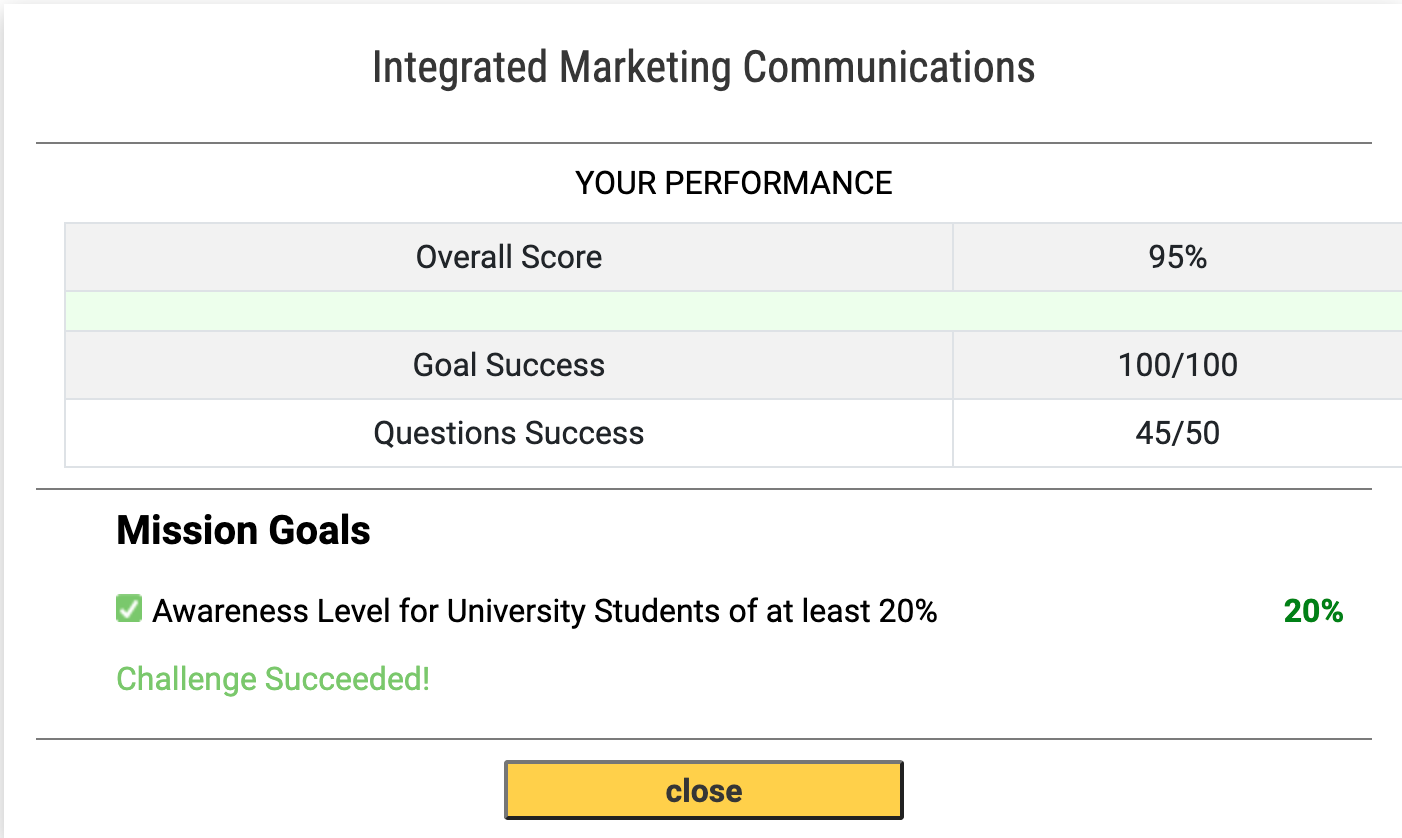Click the divider line above the close button
The image size is (1402, 838).
[704, 739]
